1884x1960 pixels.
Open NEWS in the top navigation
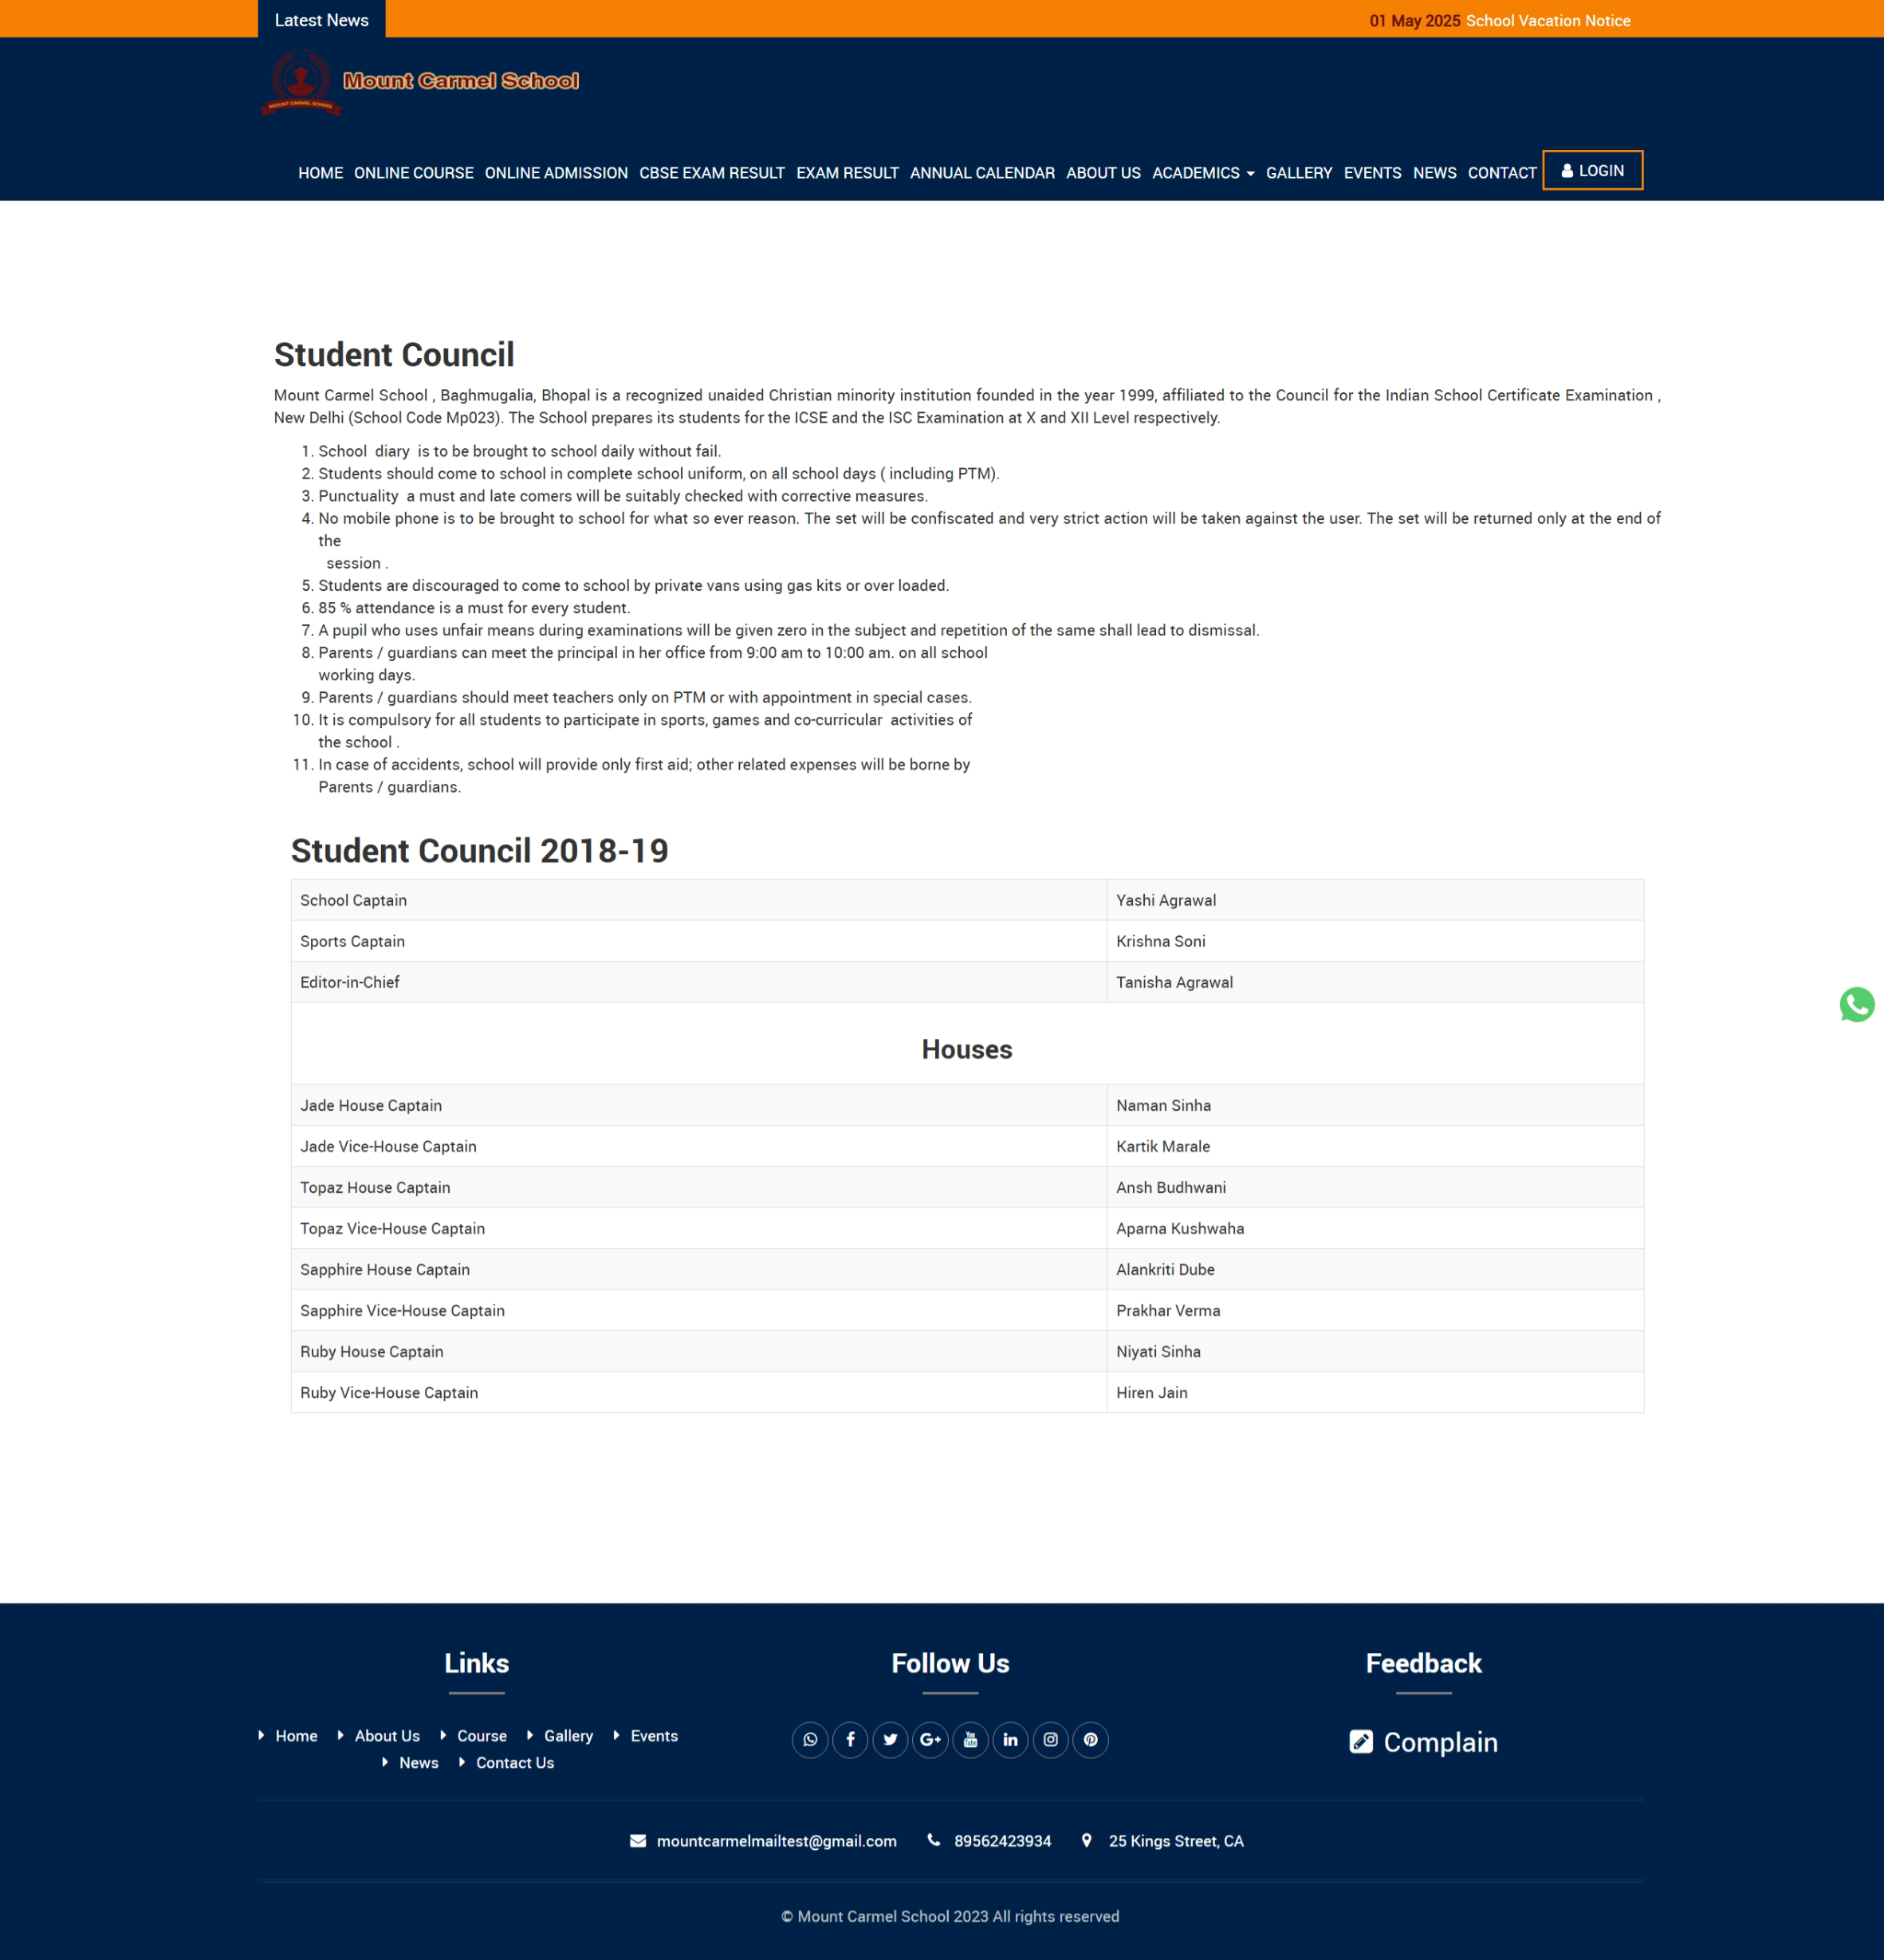coord(1434,173)
